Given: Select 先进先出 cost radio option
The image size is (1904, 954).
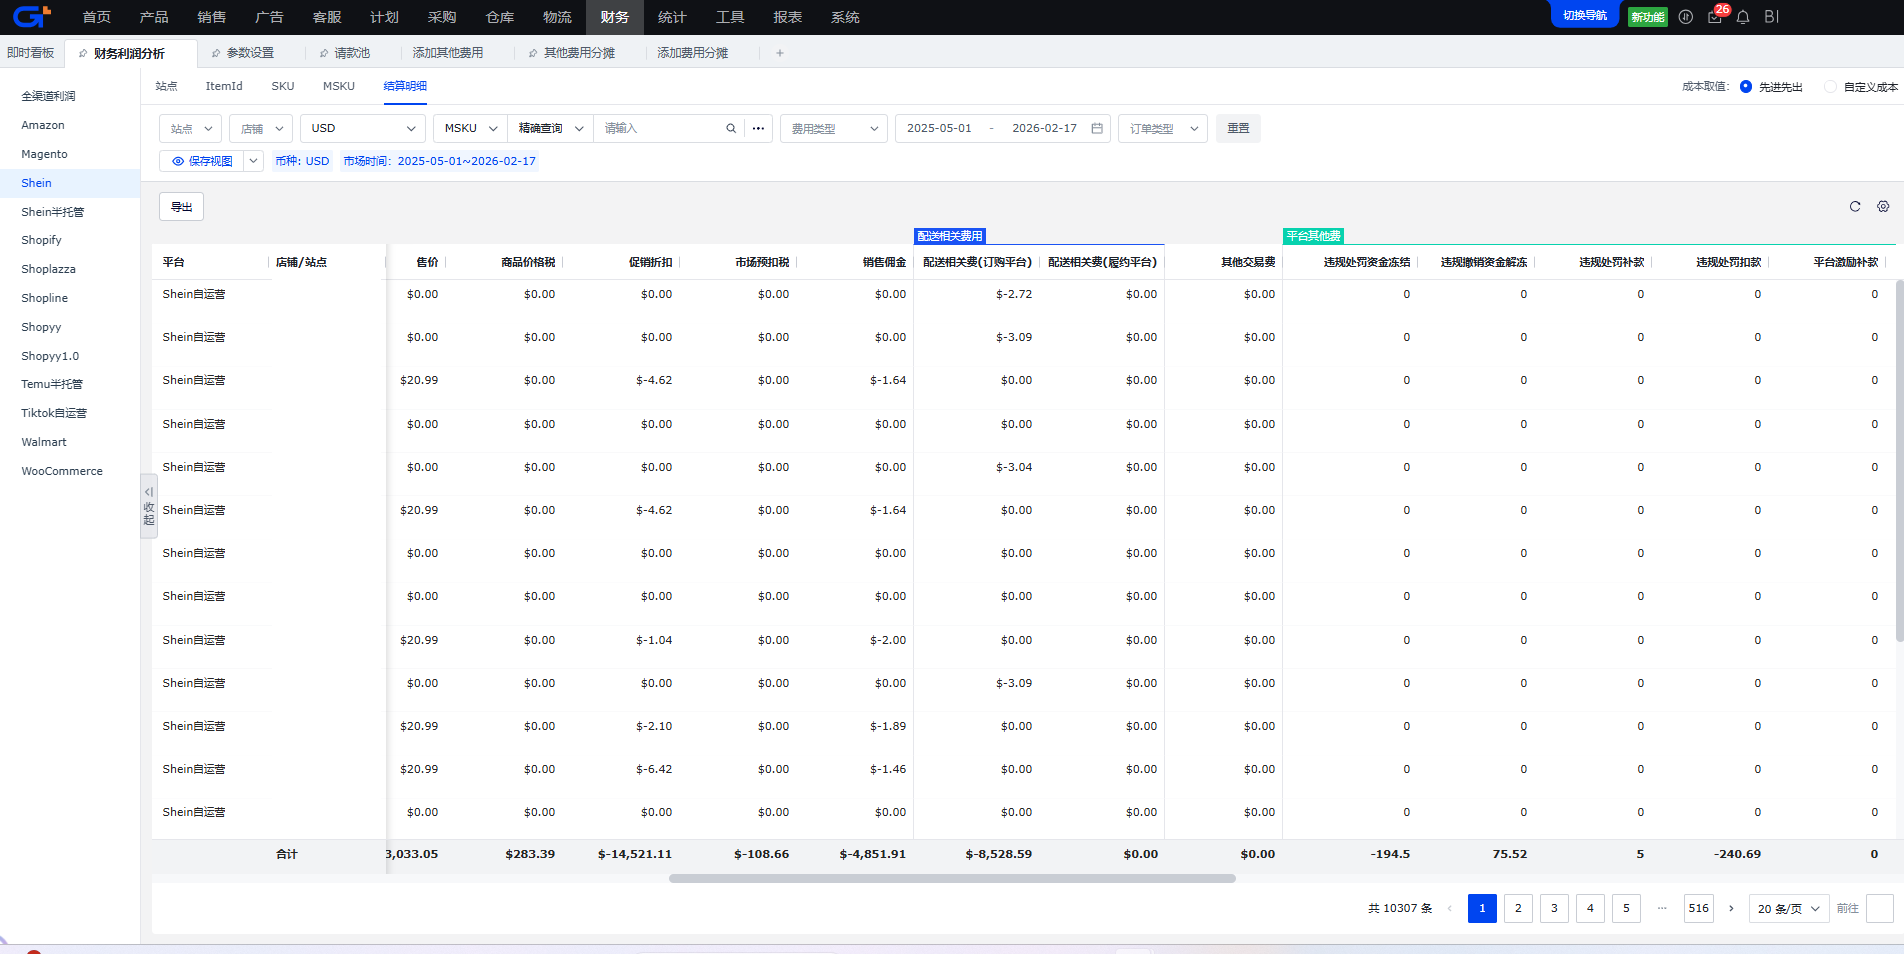Looking at the screenshot, I should pyautogui.click(x=1746, y=87).
